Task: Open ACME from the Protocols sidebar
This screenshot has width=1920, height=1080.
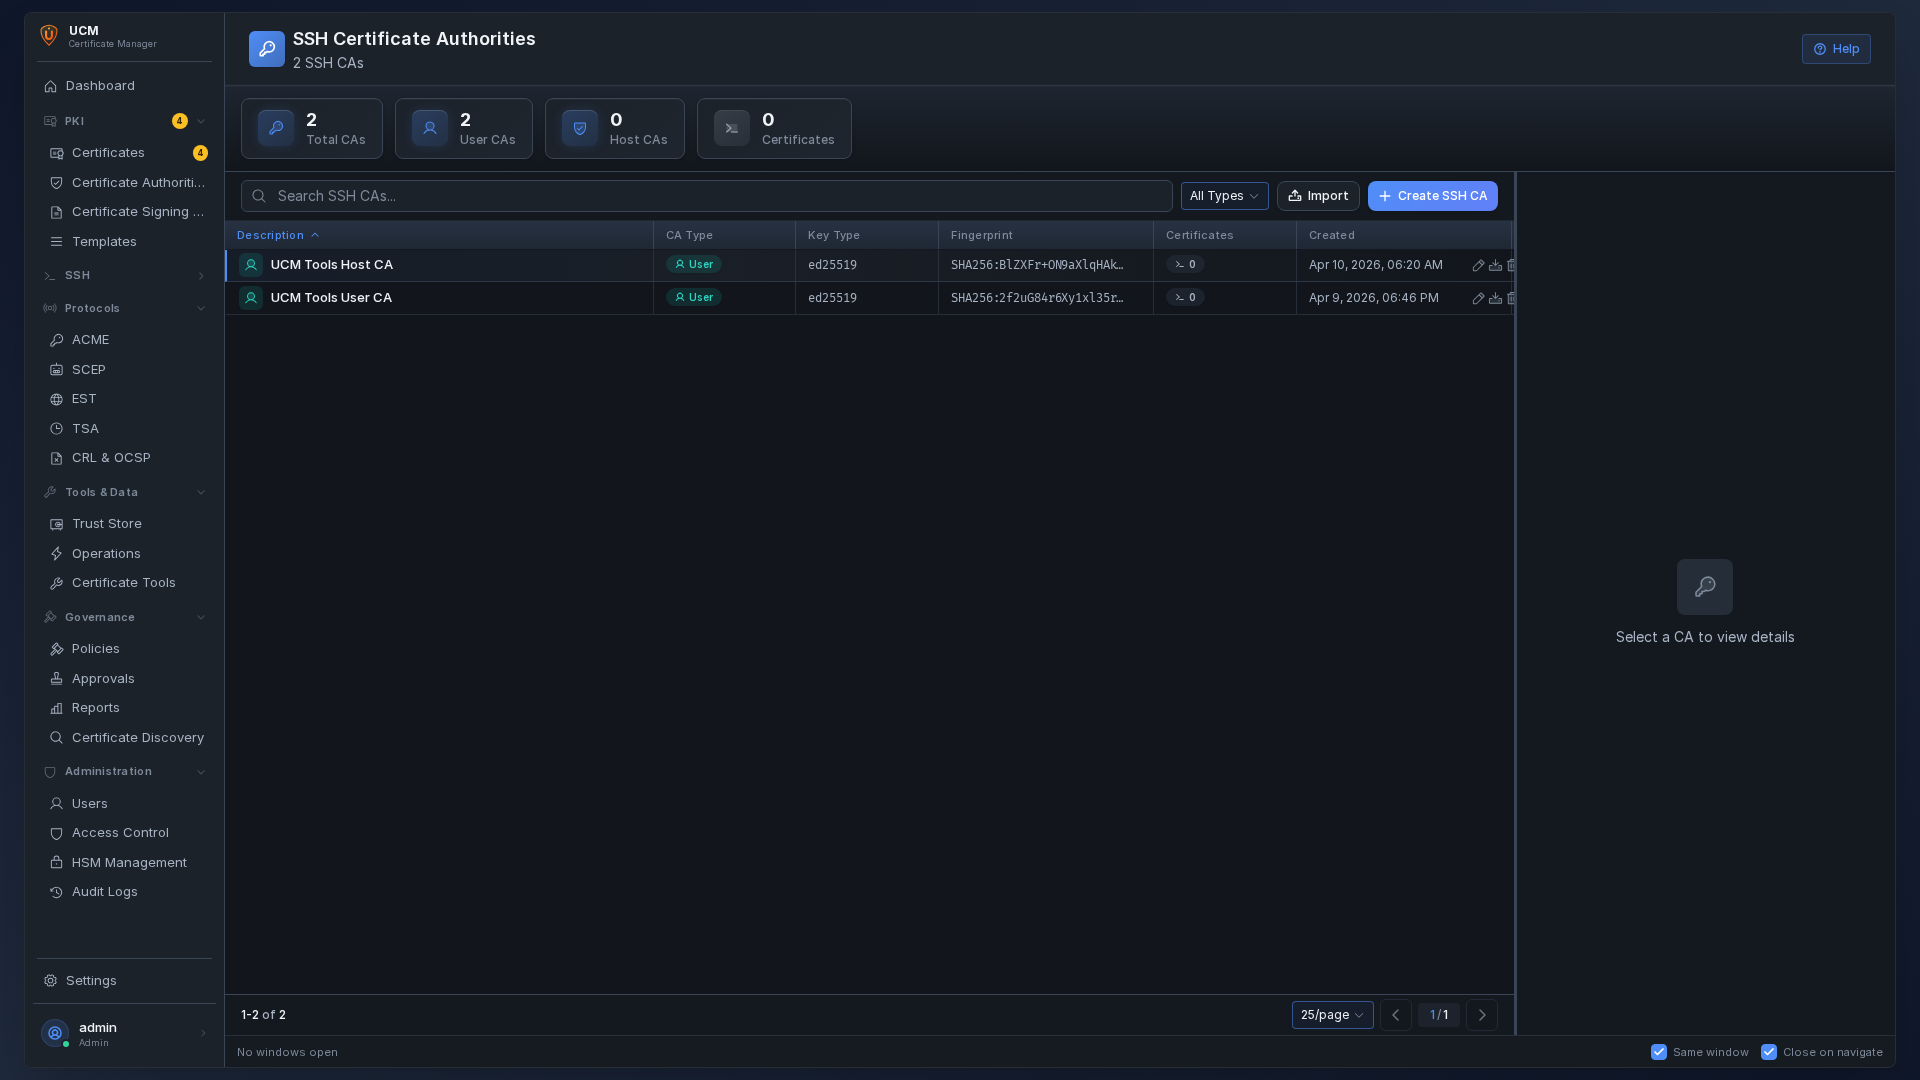Action: click(x=90, y=339)
